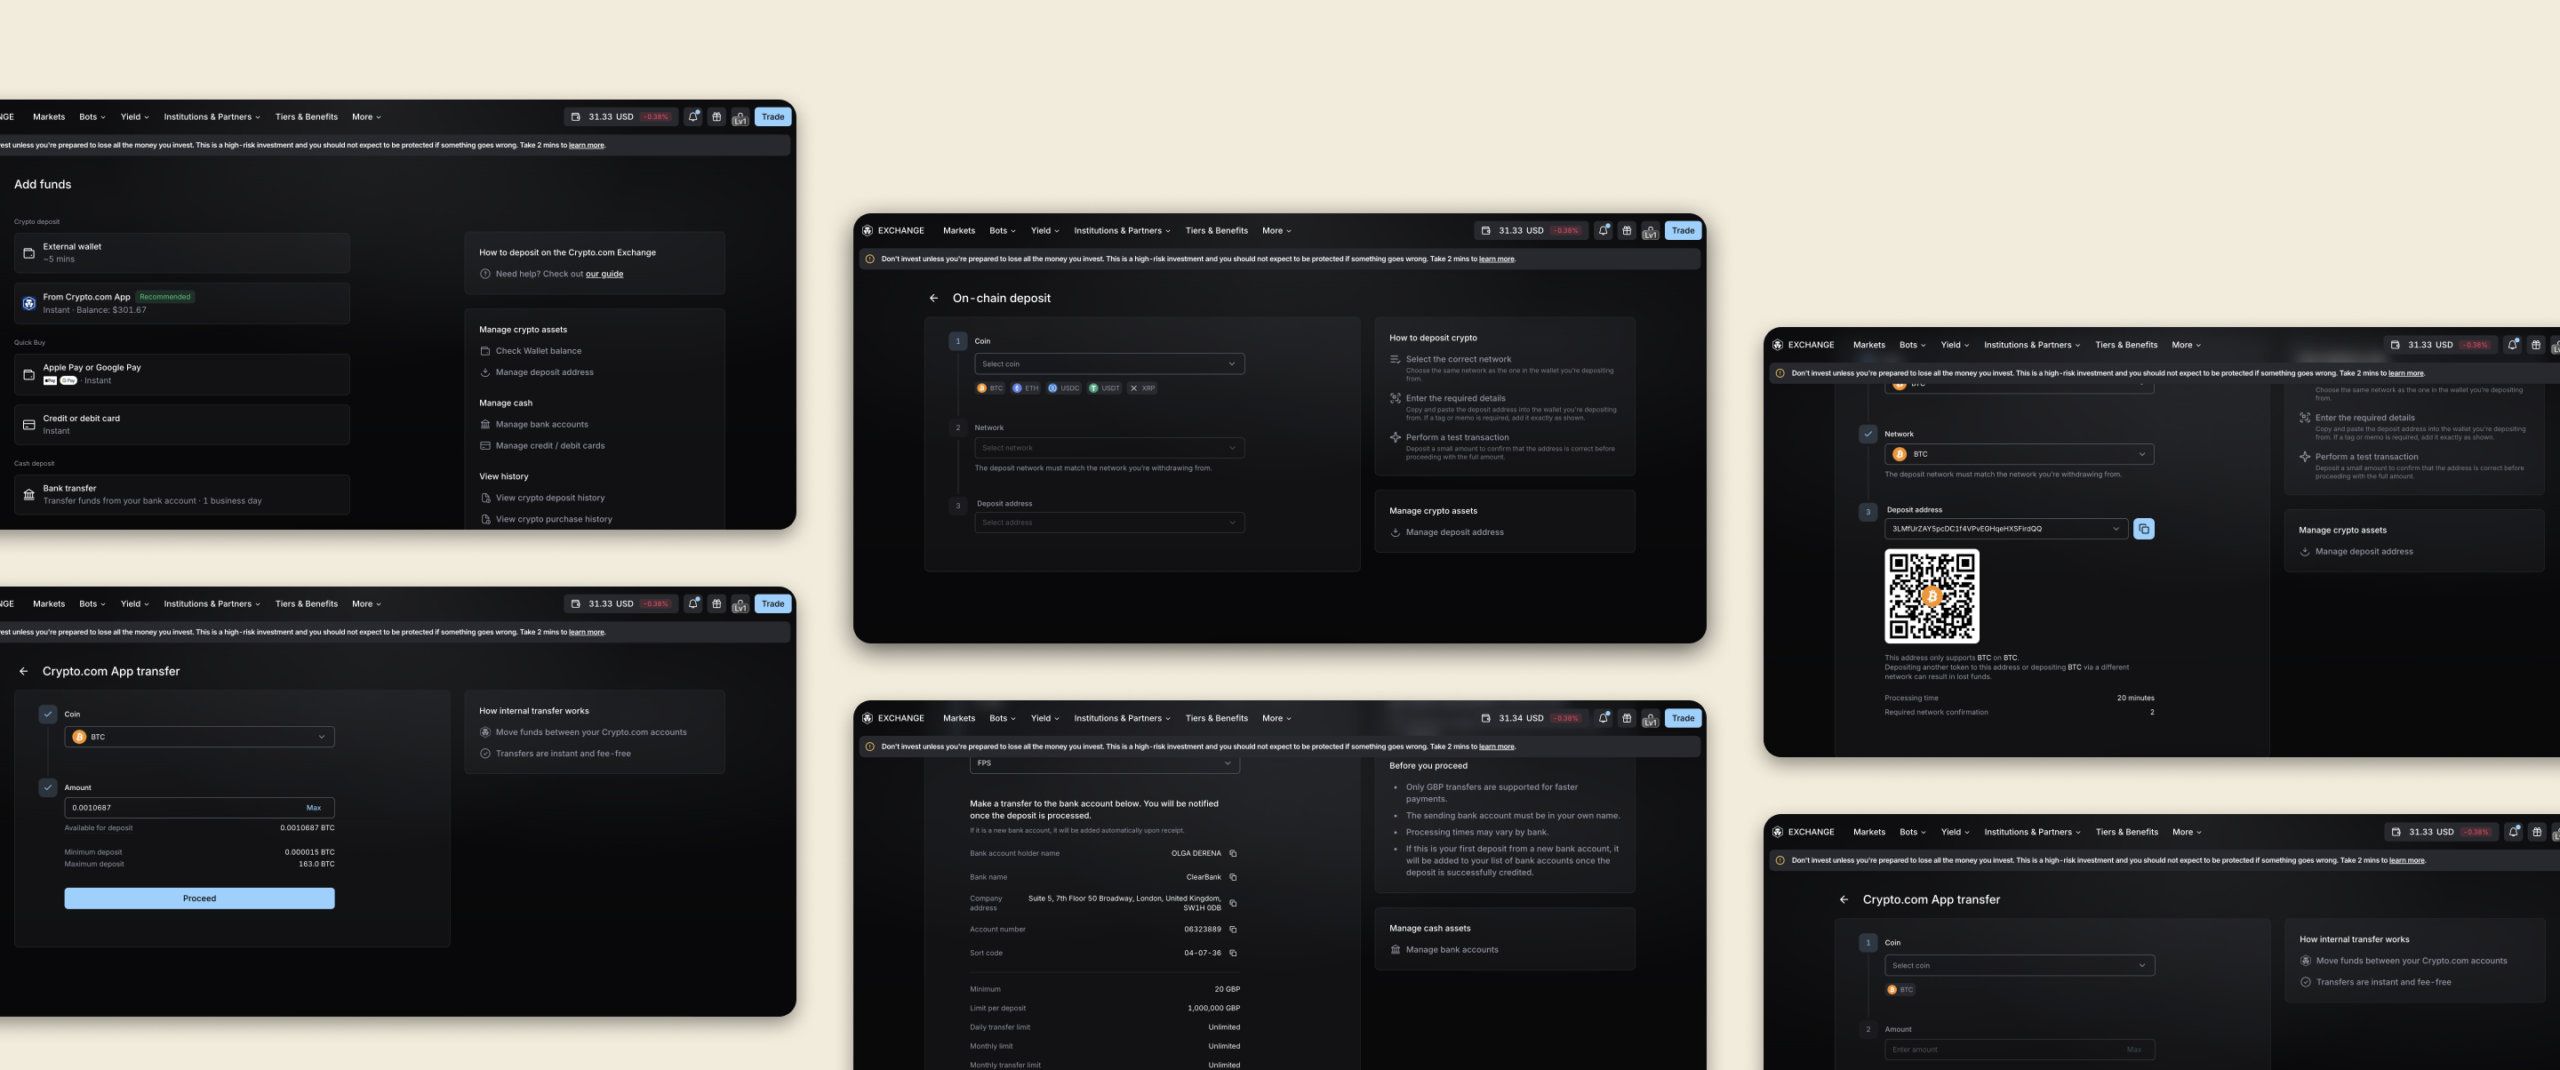Choose XRP quick-select chip in On-chain deposit
The height and width of the screenshot is (1070, 2560).
(x=1142, y=388)
